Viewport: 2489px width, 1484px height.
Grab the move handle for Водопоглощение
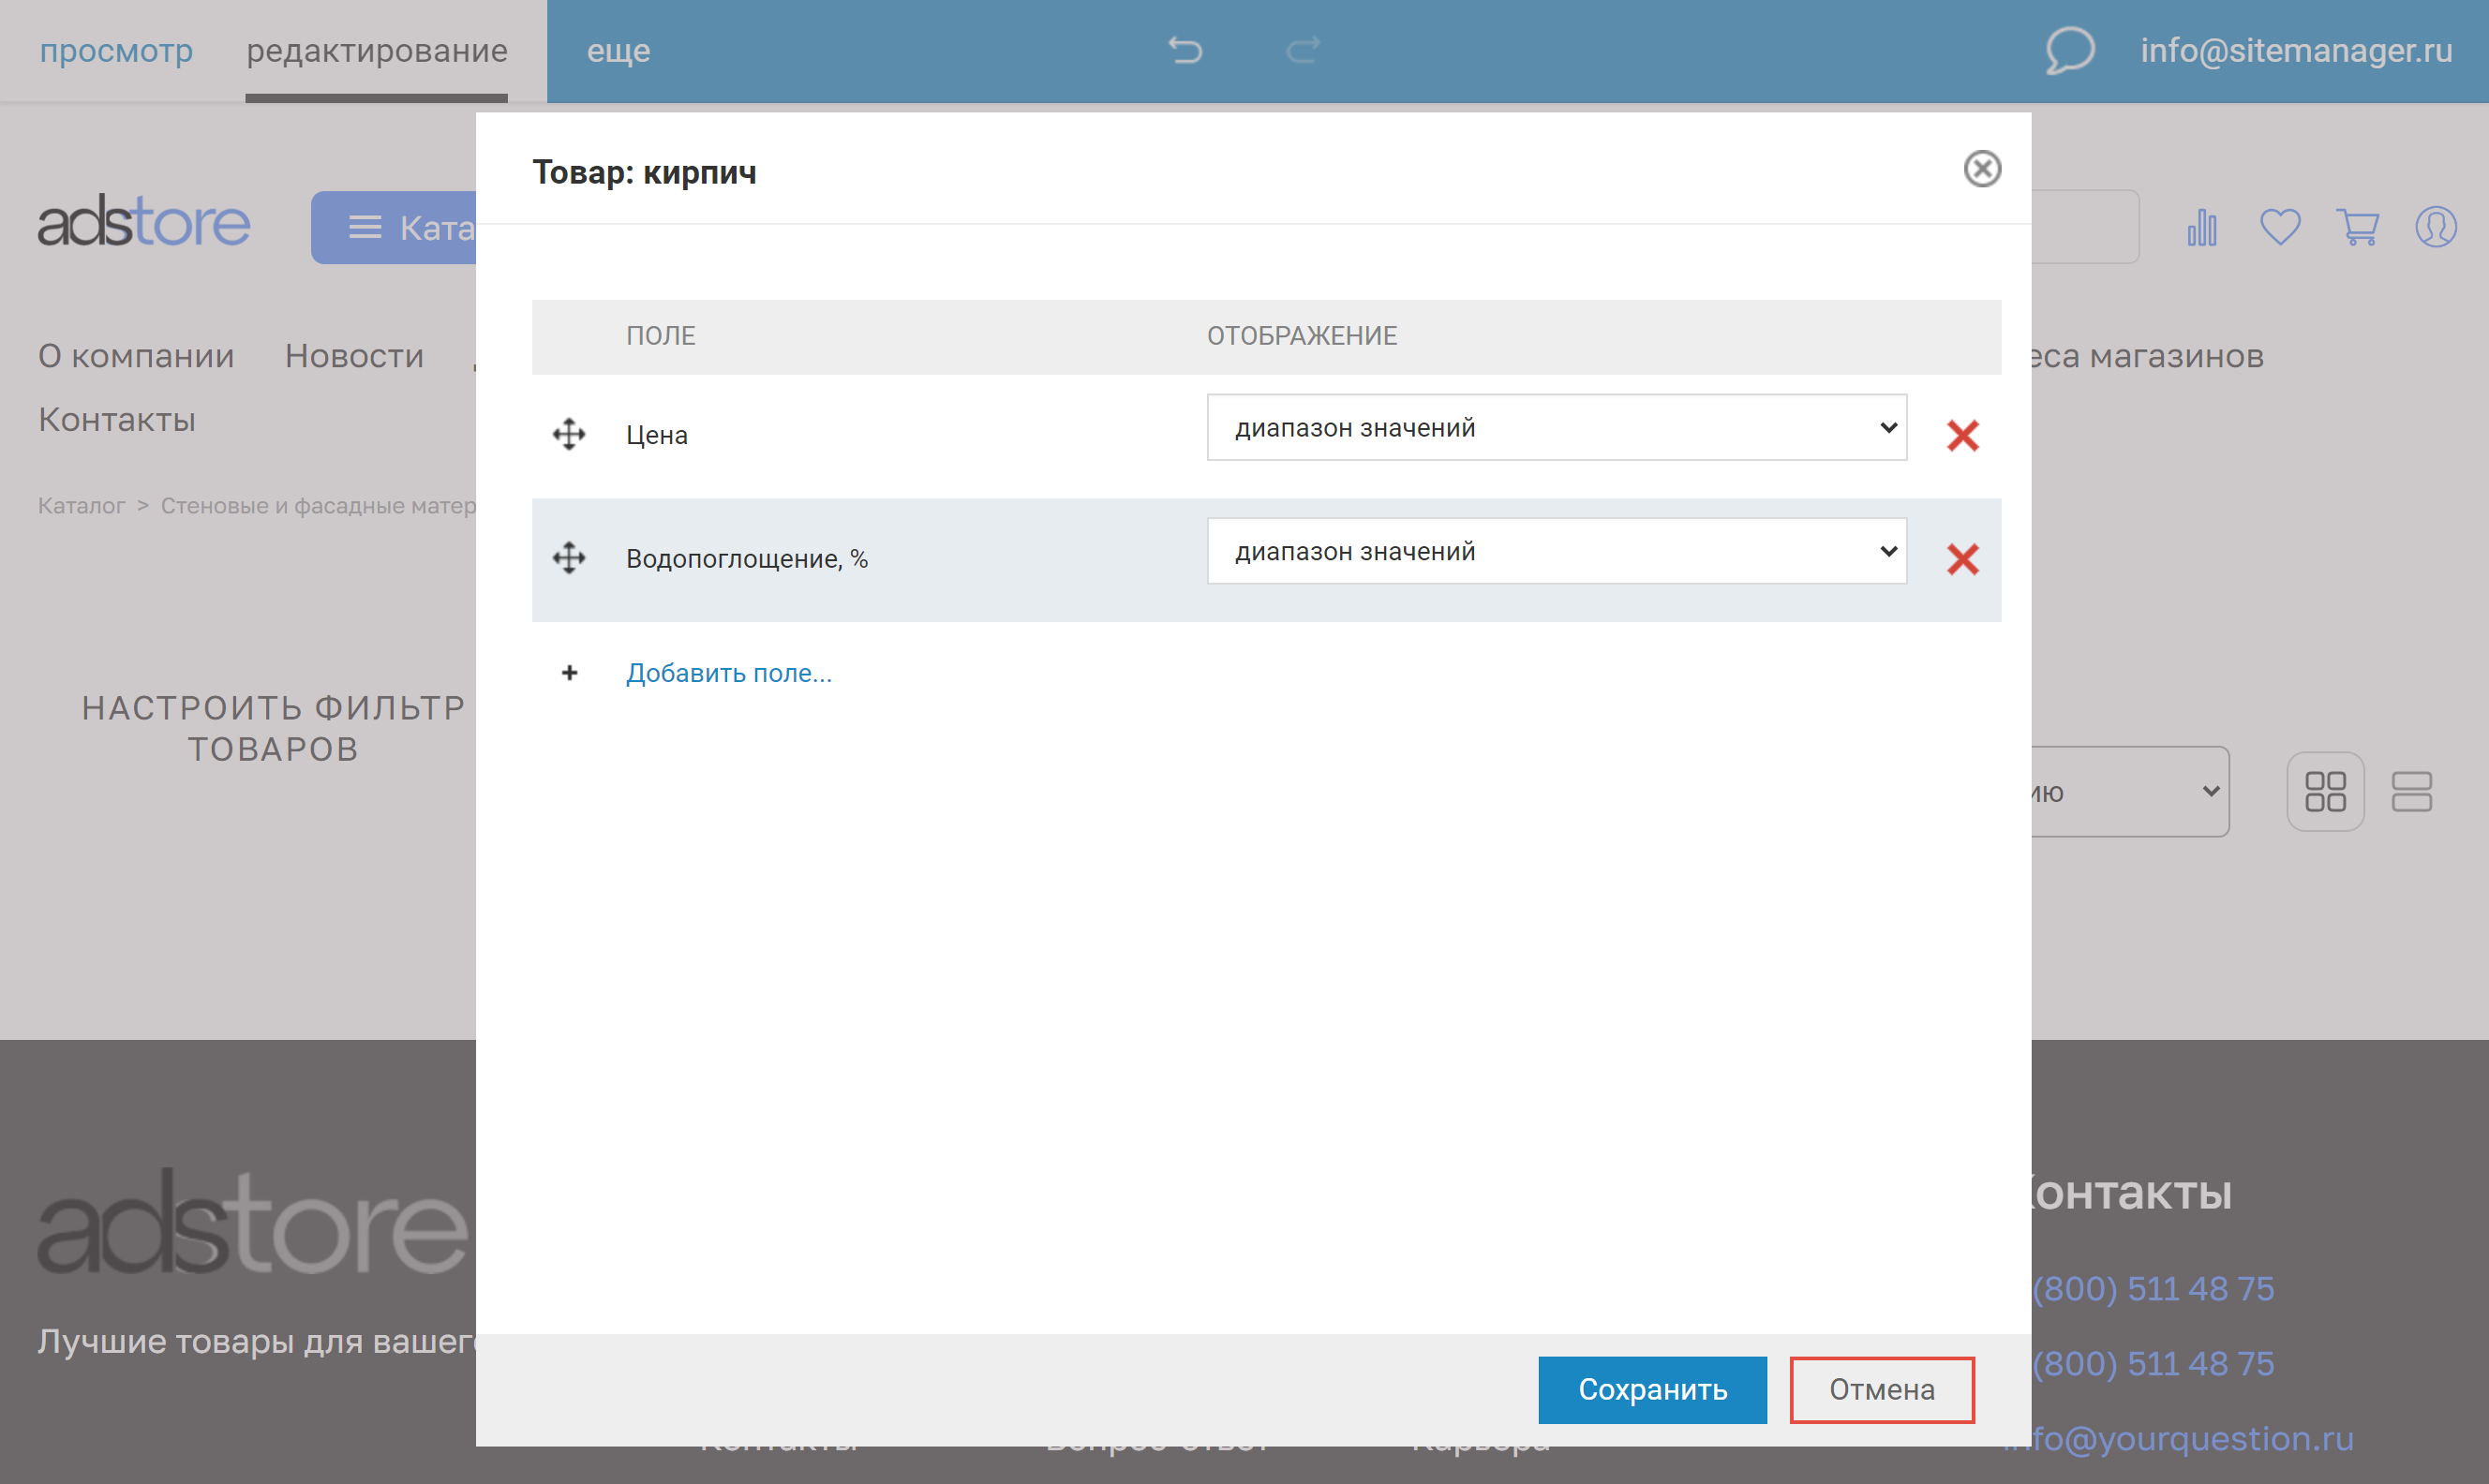569,558
